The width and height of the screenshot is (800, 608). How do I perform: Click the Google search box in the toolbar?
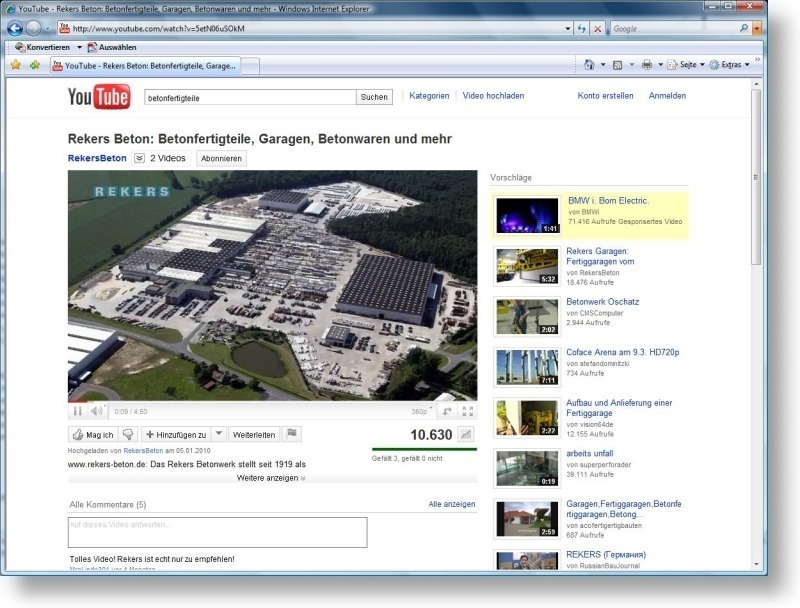tap(674, 29)
